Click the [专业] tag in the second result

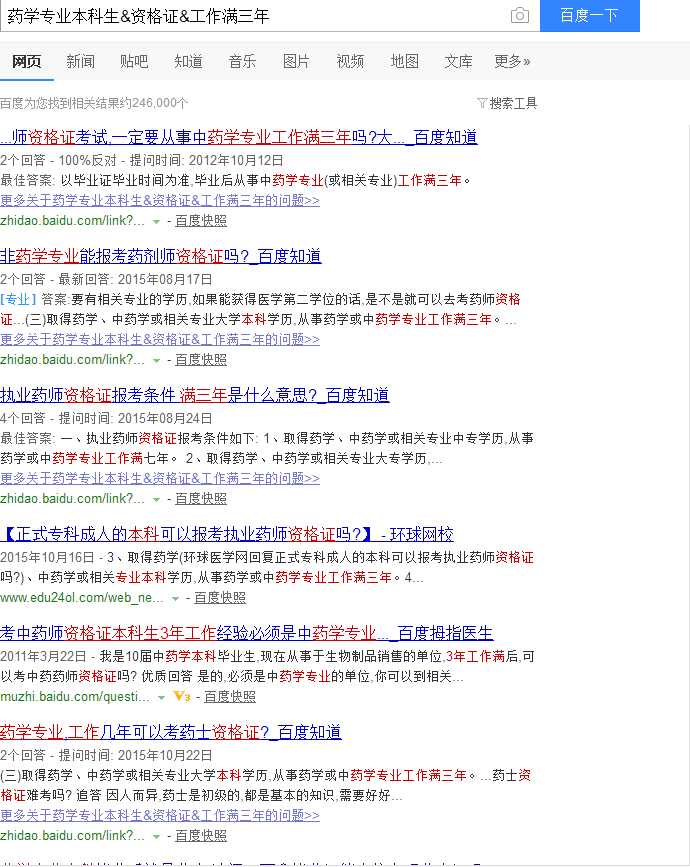(x=18, y=299)
